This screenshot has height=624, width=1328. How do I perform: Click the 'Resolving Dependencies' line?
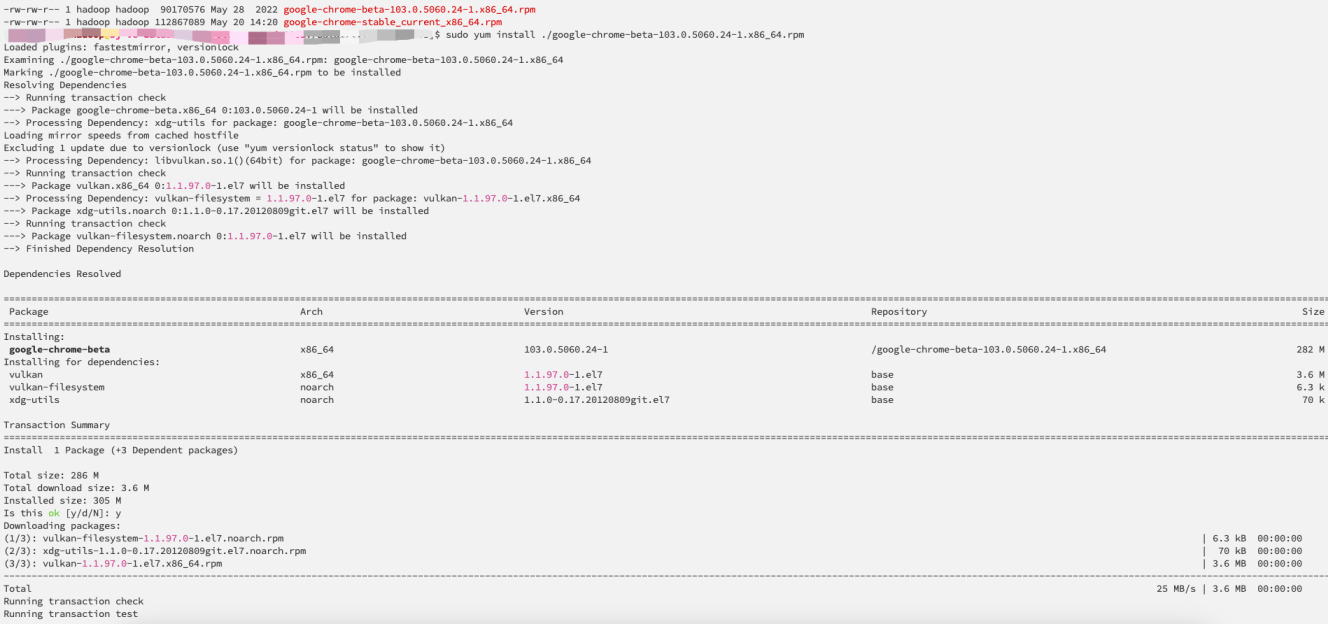[65, 85]
